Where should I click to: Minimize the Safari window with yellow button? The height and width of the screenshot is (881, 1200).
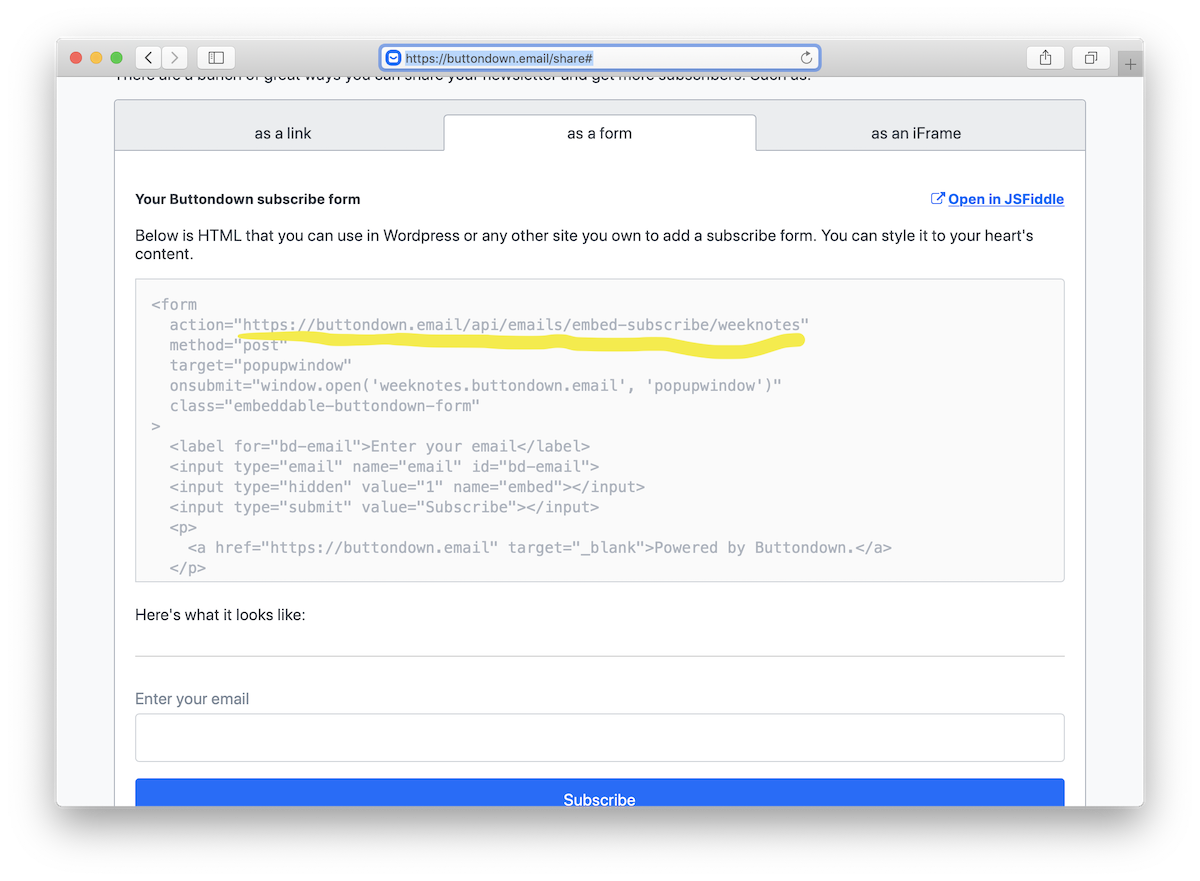[96, 58]
